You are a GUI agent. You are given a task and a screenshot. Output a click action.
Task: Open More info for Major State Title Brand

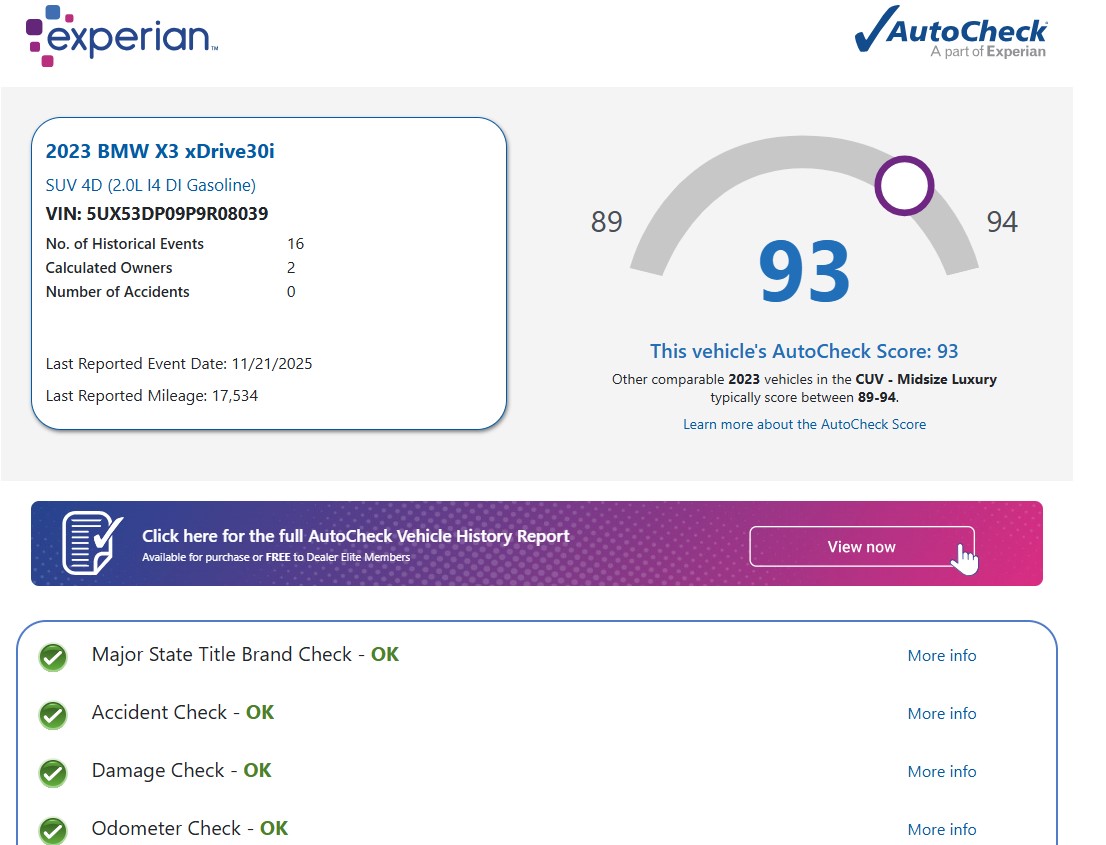[941, 656]
